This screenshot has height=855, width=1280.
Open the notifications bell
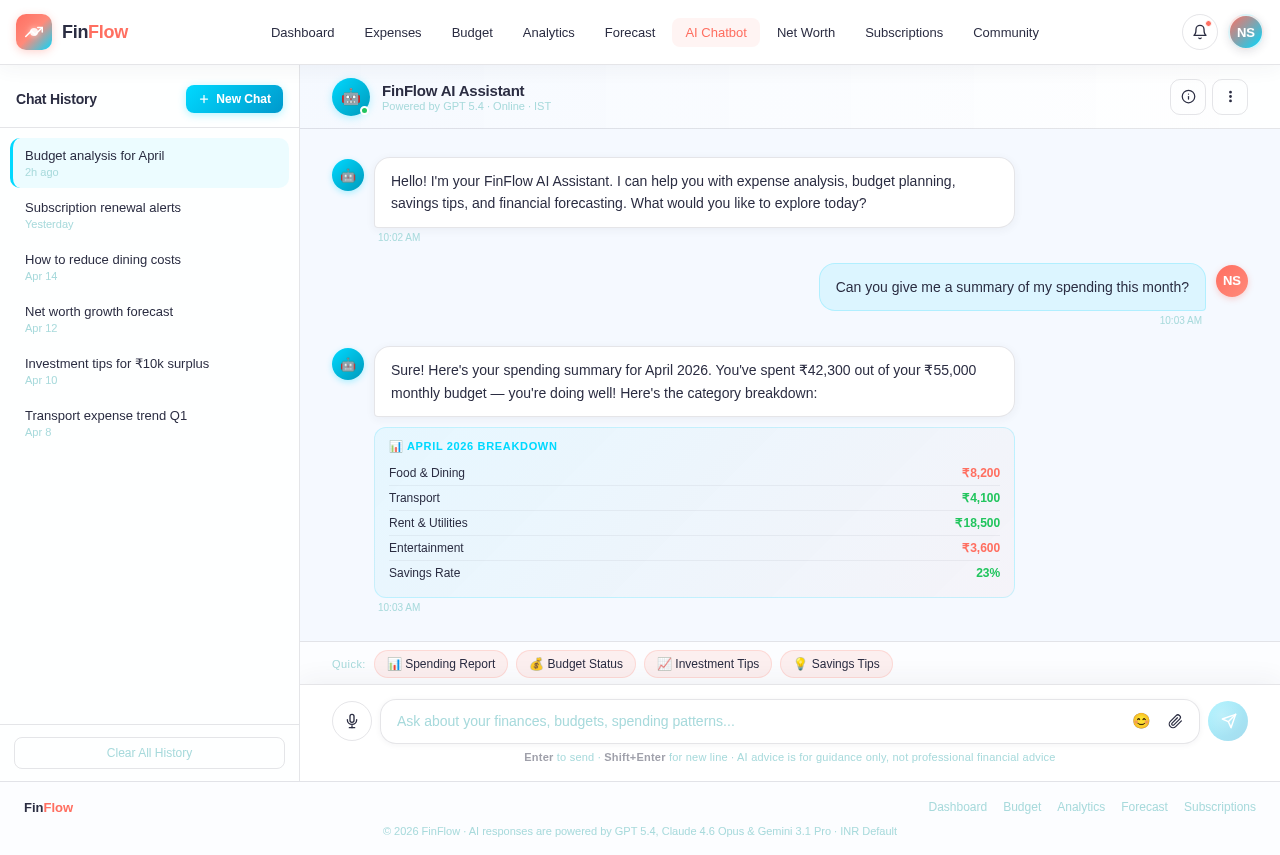[x=1200, y=32]
